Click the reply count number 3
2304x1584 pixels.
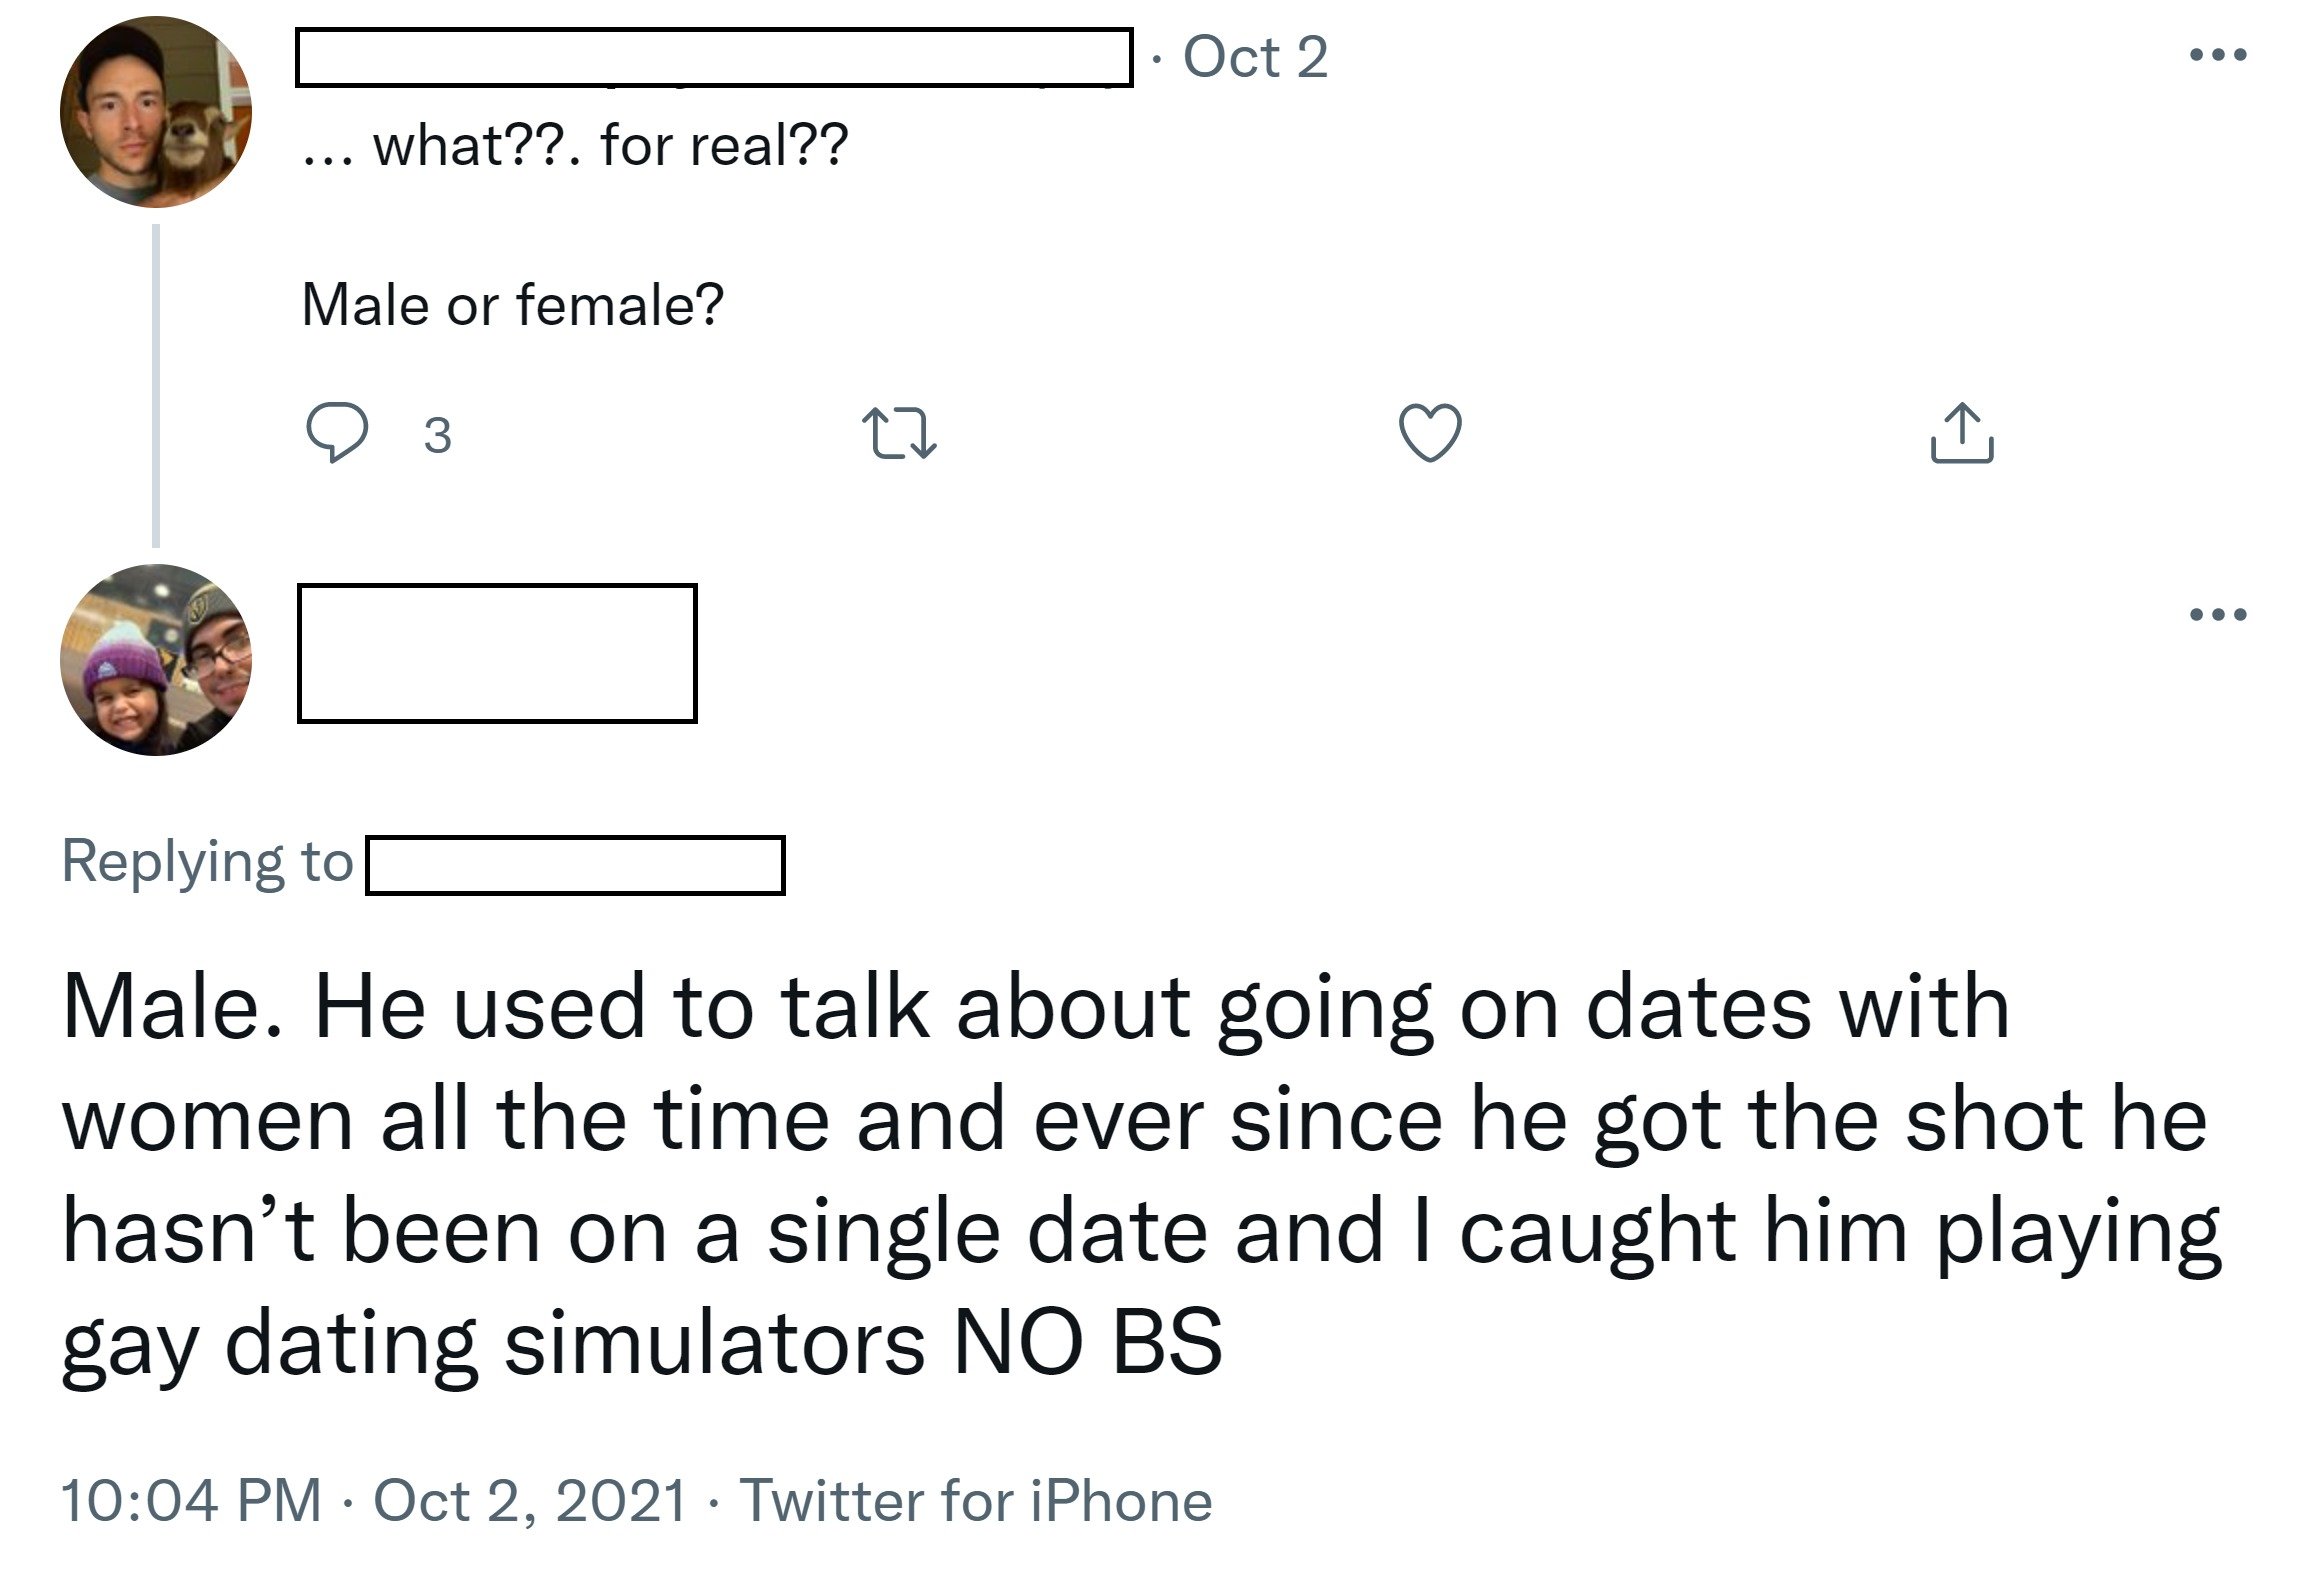tap(438, 435)
